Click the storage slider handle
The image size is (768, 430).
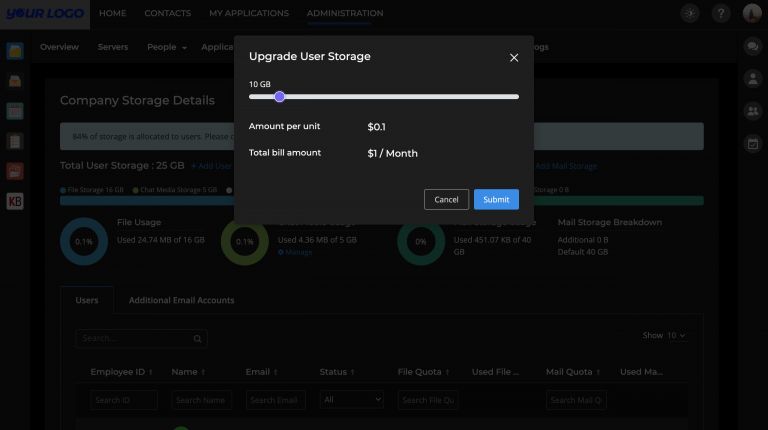[279, 96]
